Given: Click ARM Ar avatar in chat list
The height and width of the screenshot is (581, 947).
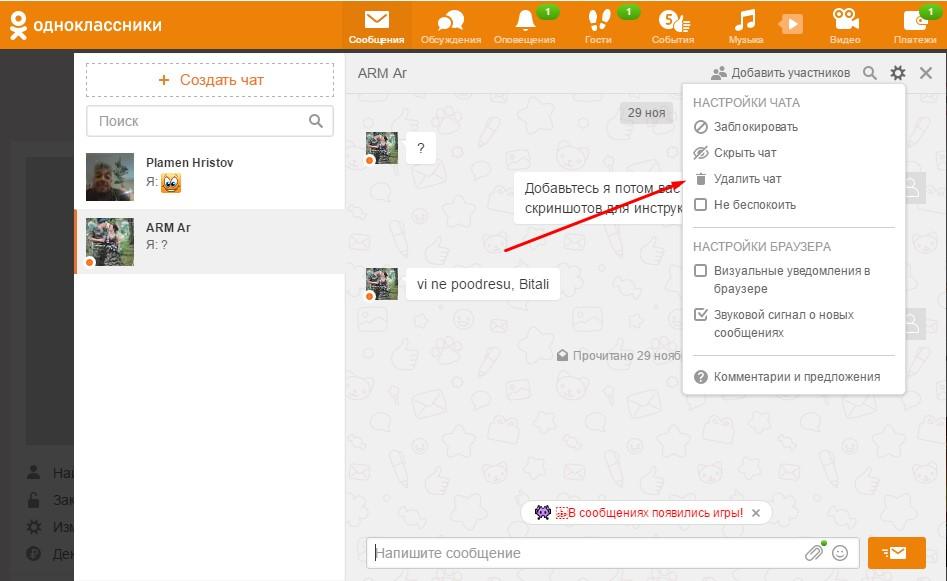Looking at the screenshot, I should tap(110, 242).
